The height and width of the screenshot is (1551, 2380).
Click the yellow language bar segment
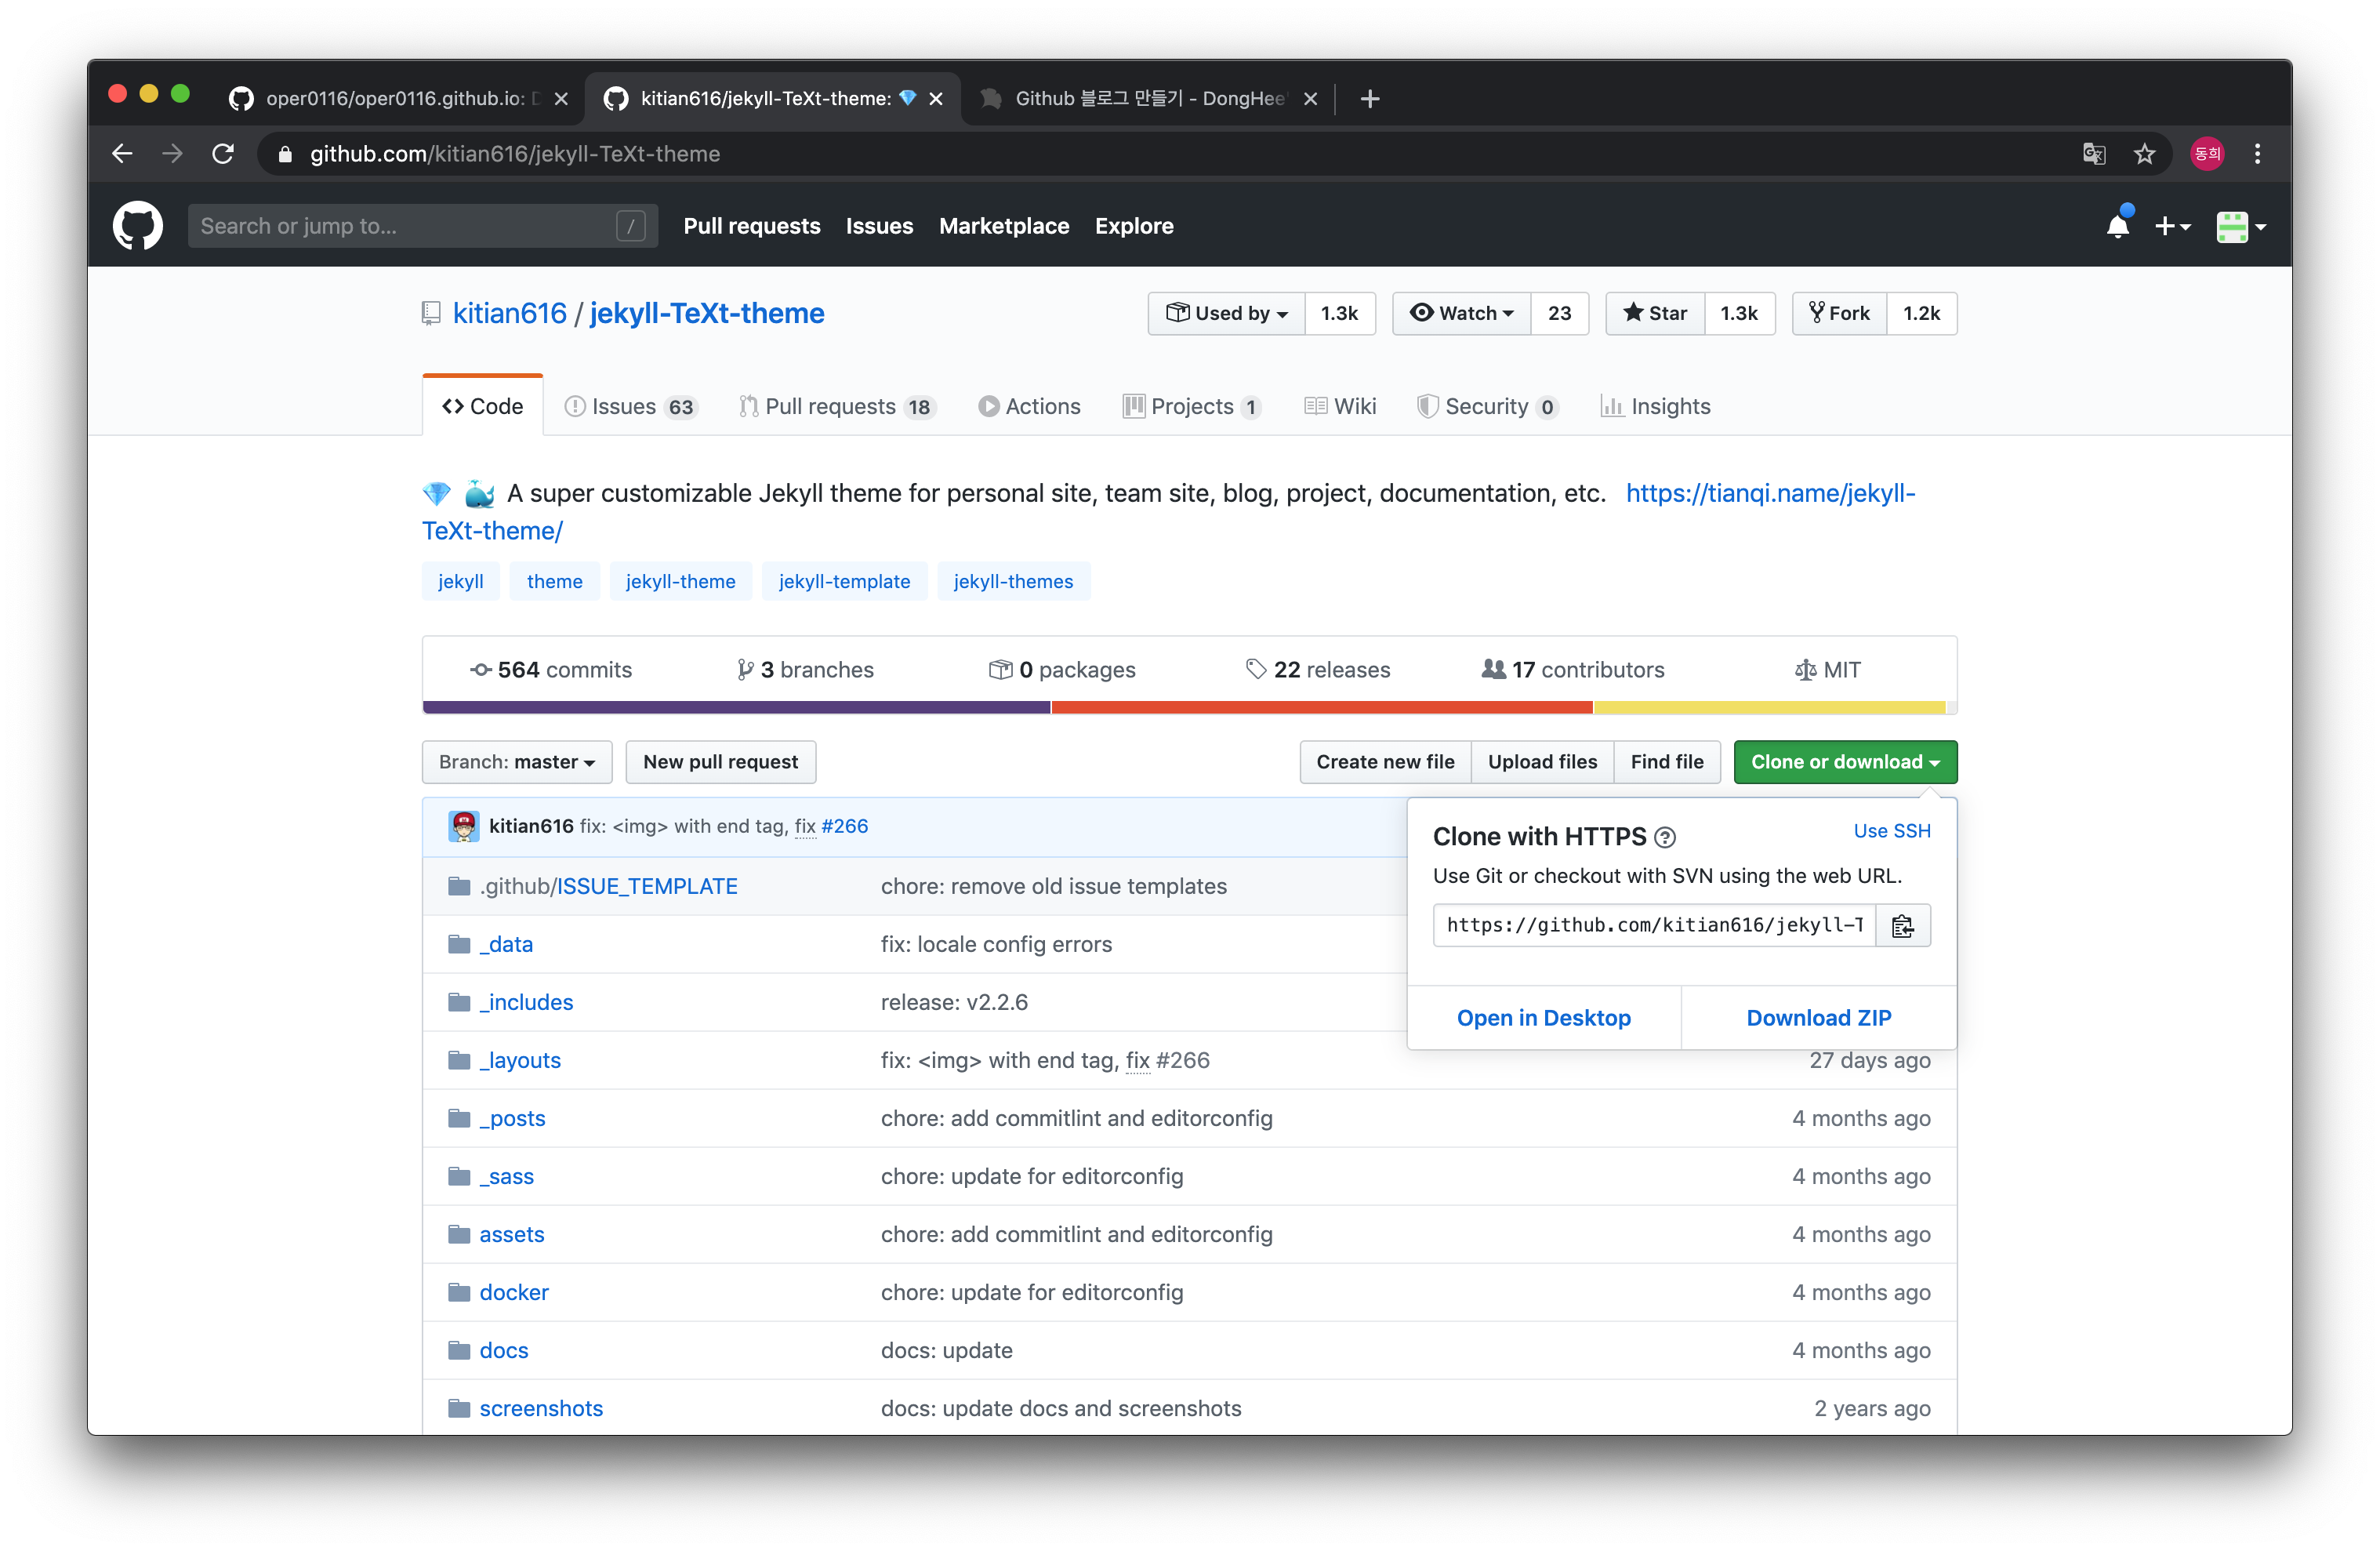[1769, 708]
